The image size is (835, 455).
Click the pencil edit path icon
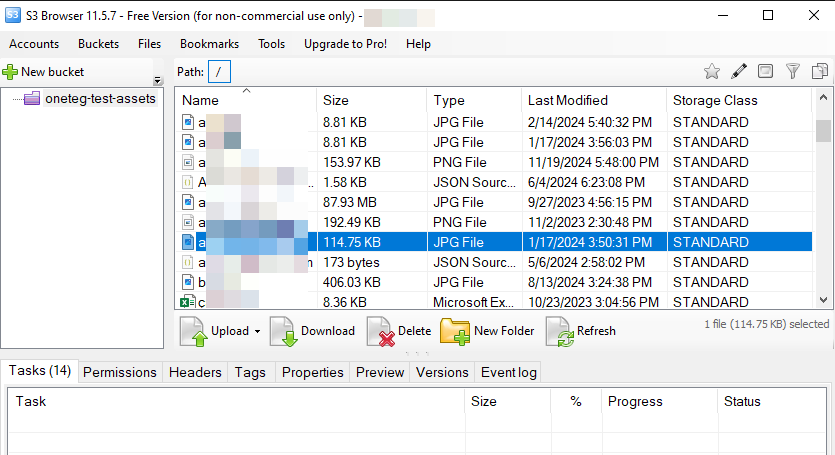click(739, 71)
